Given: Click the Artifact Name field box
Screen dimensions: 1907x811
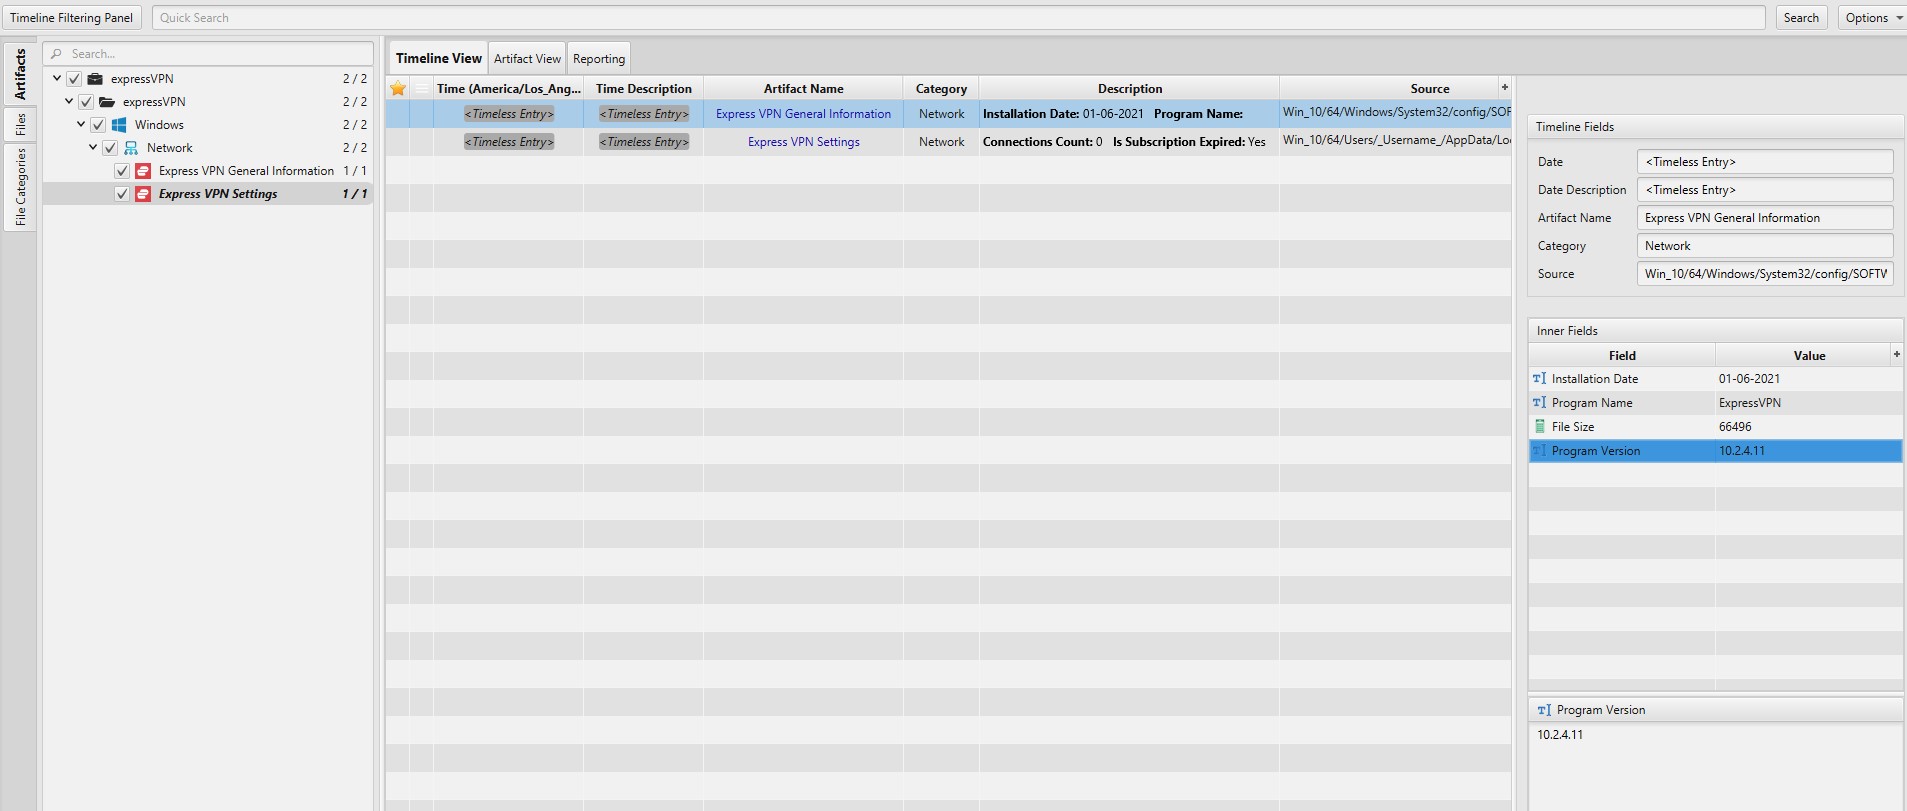Looking at the screenshot, I should pos(1765,218).
